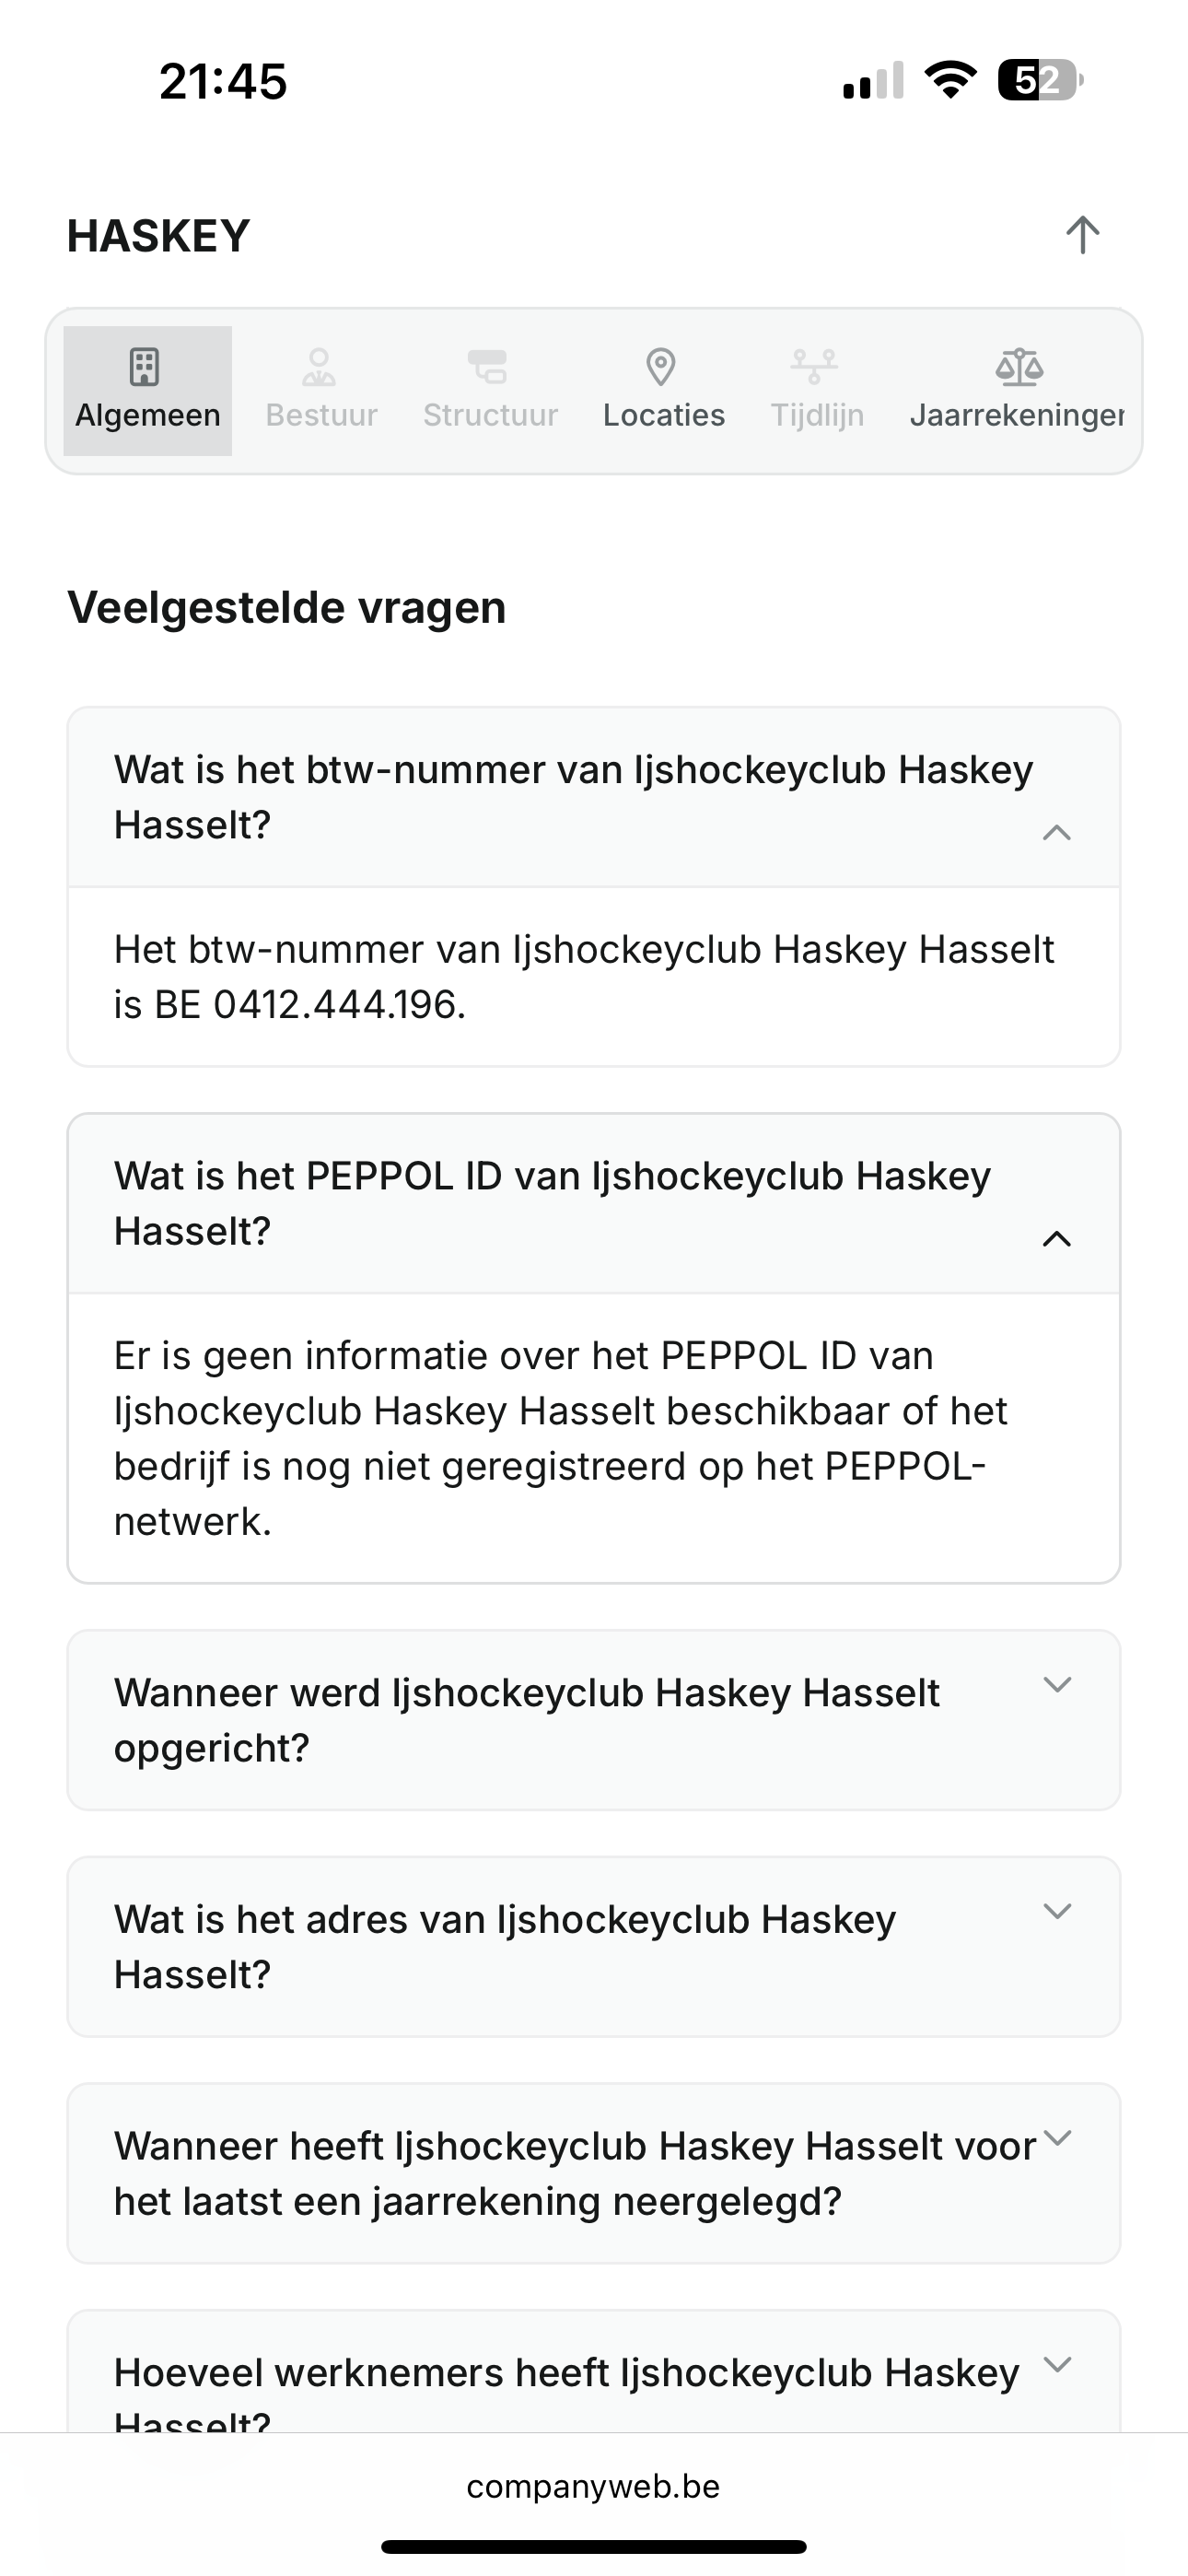Tap the Algemeen building icon
1188x2576 pixels.
pyautogui.click(x=146, y=367)
